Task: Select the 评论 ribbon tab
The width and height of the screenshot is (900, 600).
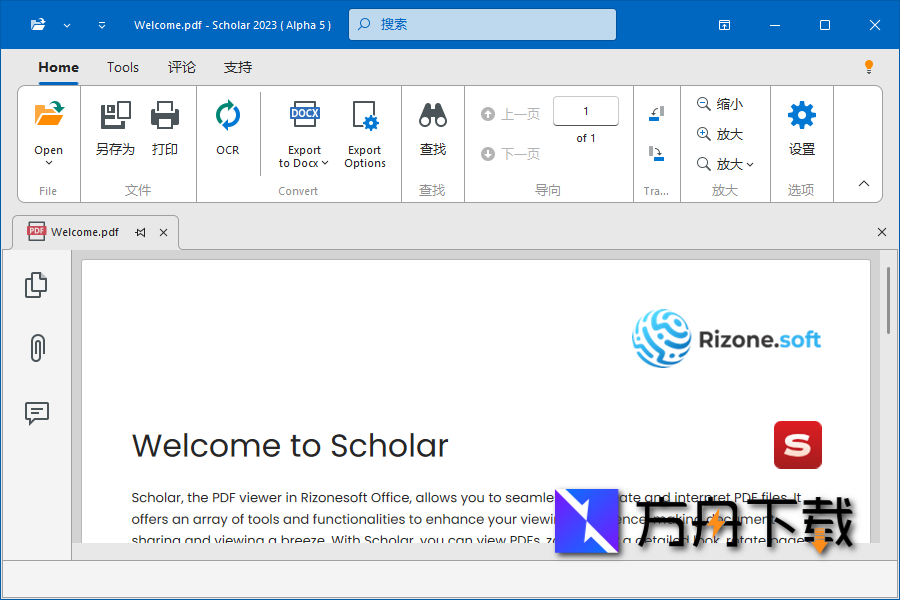Action: [x=181, y=67]
